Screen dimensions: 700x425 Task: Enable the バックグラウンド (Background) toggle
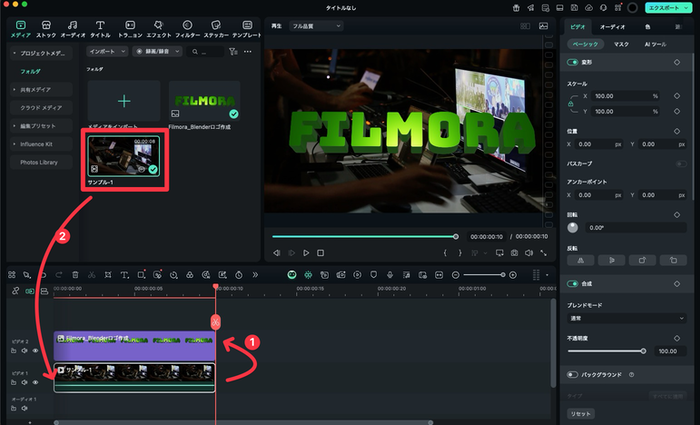(x=573, y=374)
